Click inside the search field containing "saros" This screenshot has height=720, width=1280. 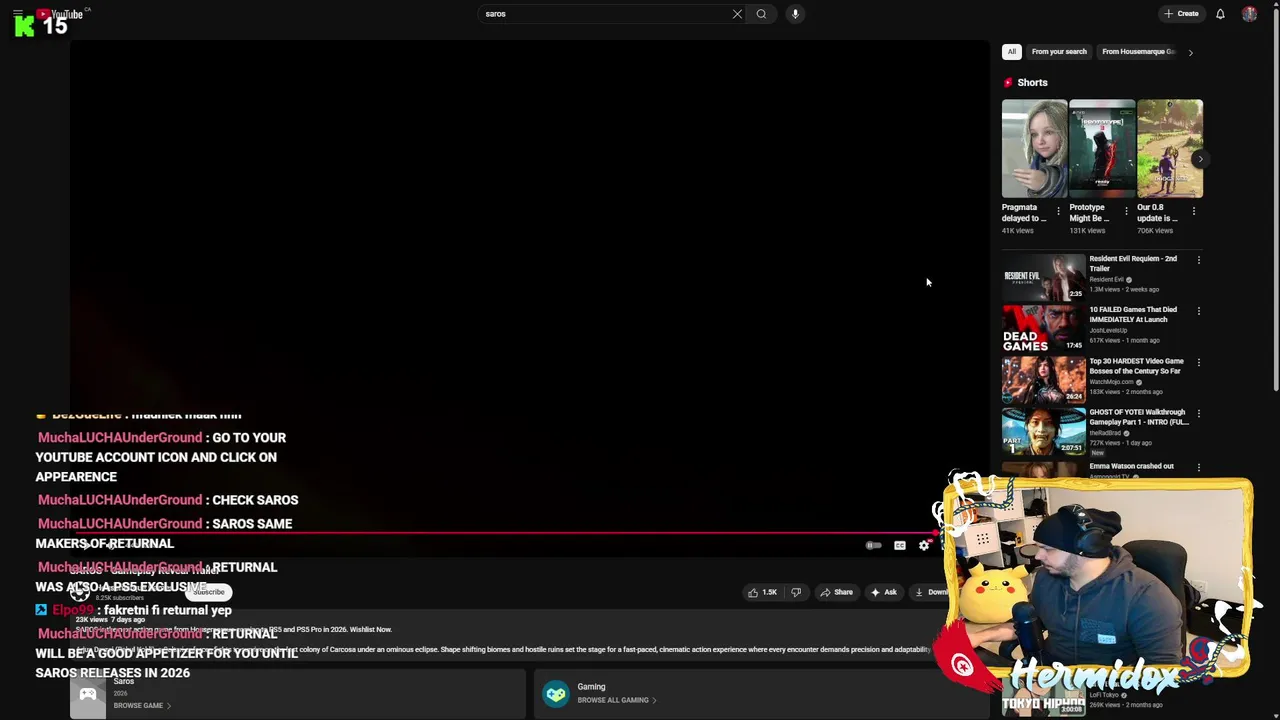click(605, 14)
